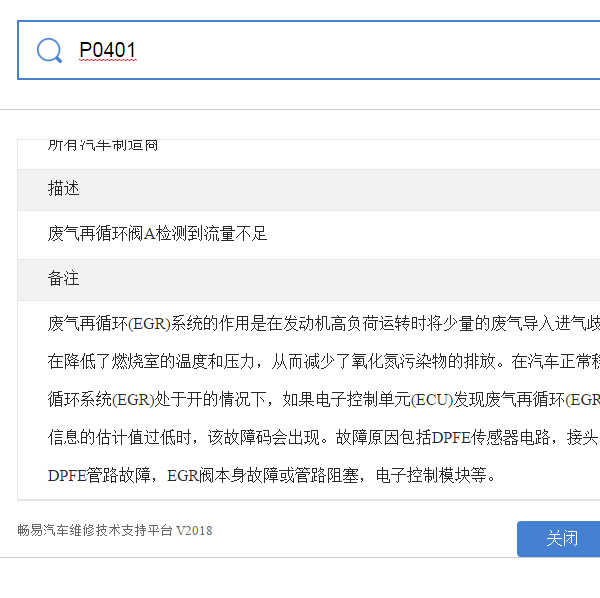
Task: Click the remark line starting 在降低了燃烧室的温度
Action: tap(324, 362)
